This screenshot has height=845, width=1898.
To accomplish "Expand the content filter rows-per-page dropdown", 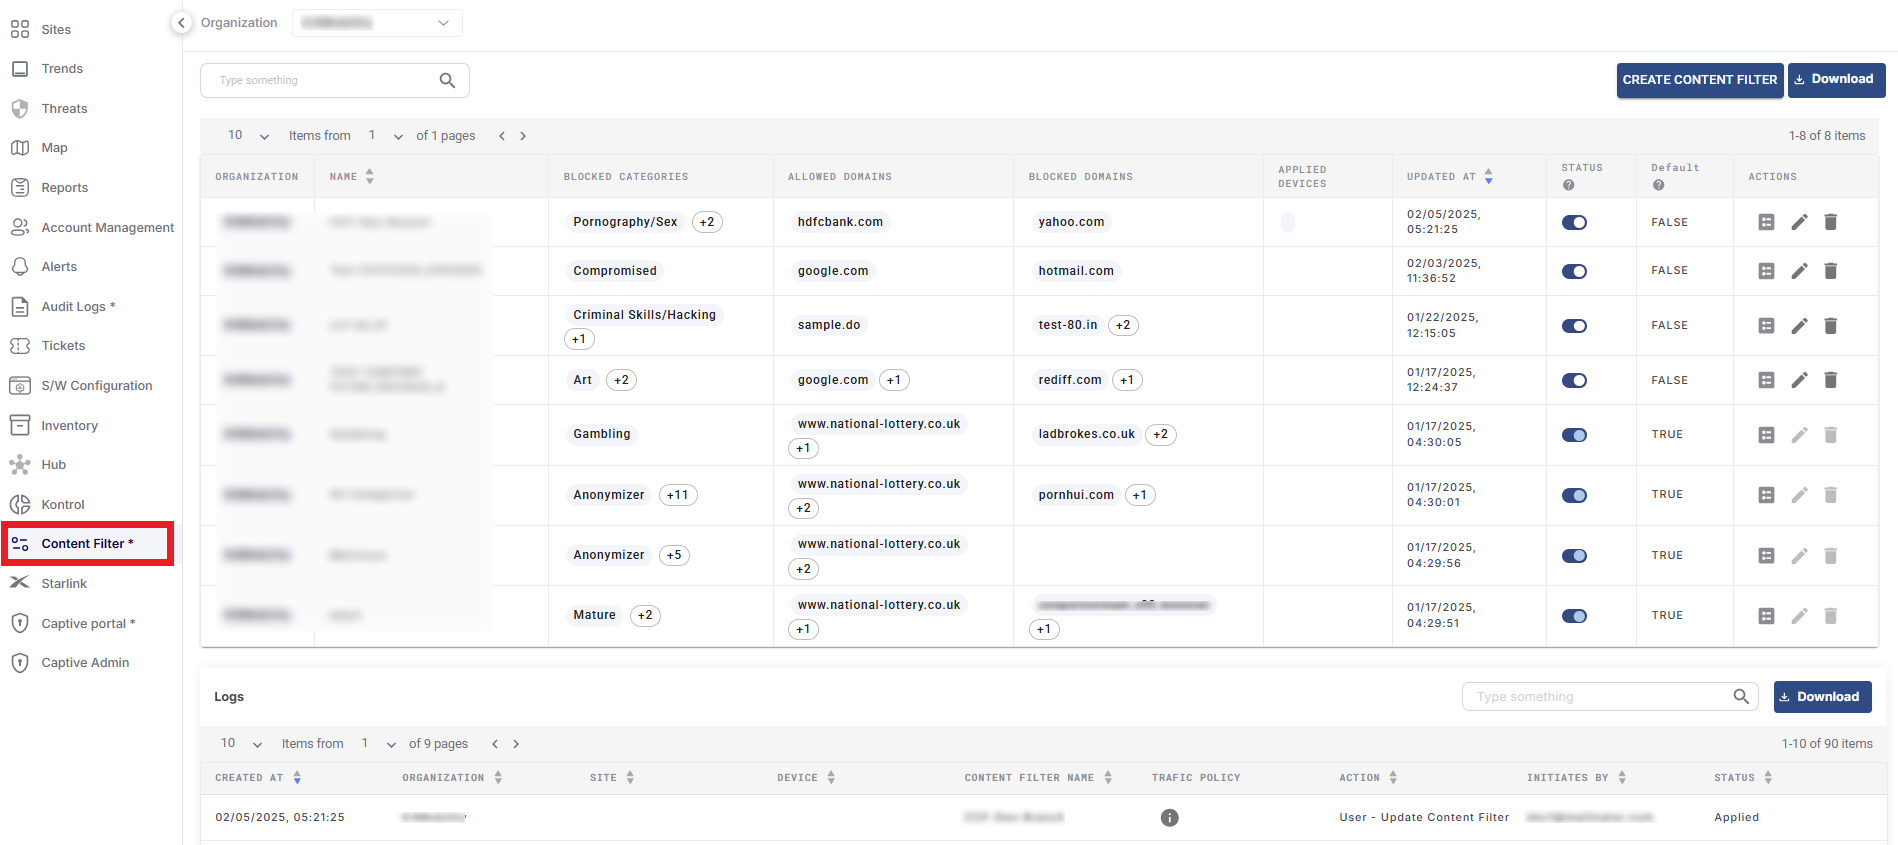I will click(x=249, y=136).
